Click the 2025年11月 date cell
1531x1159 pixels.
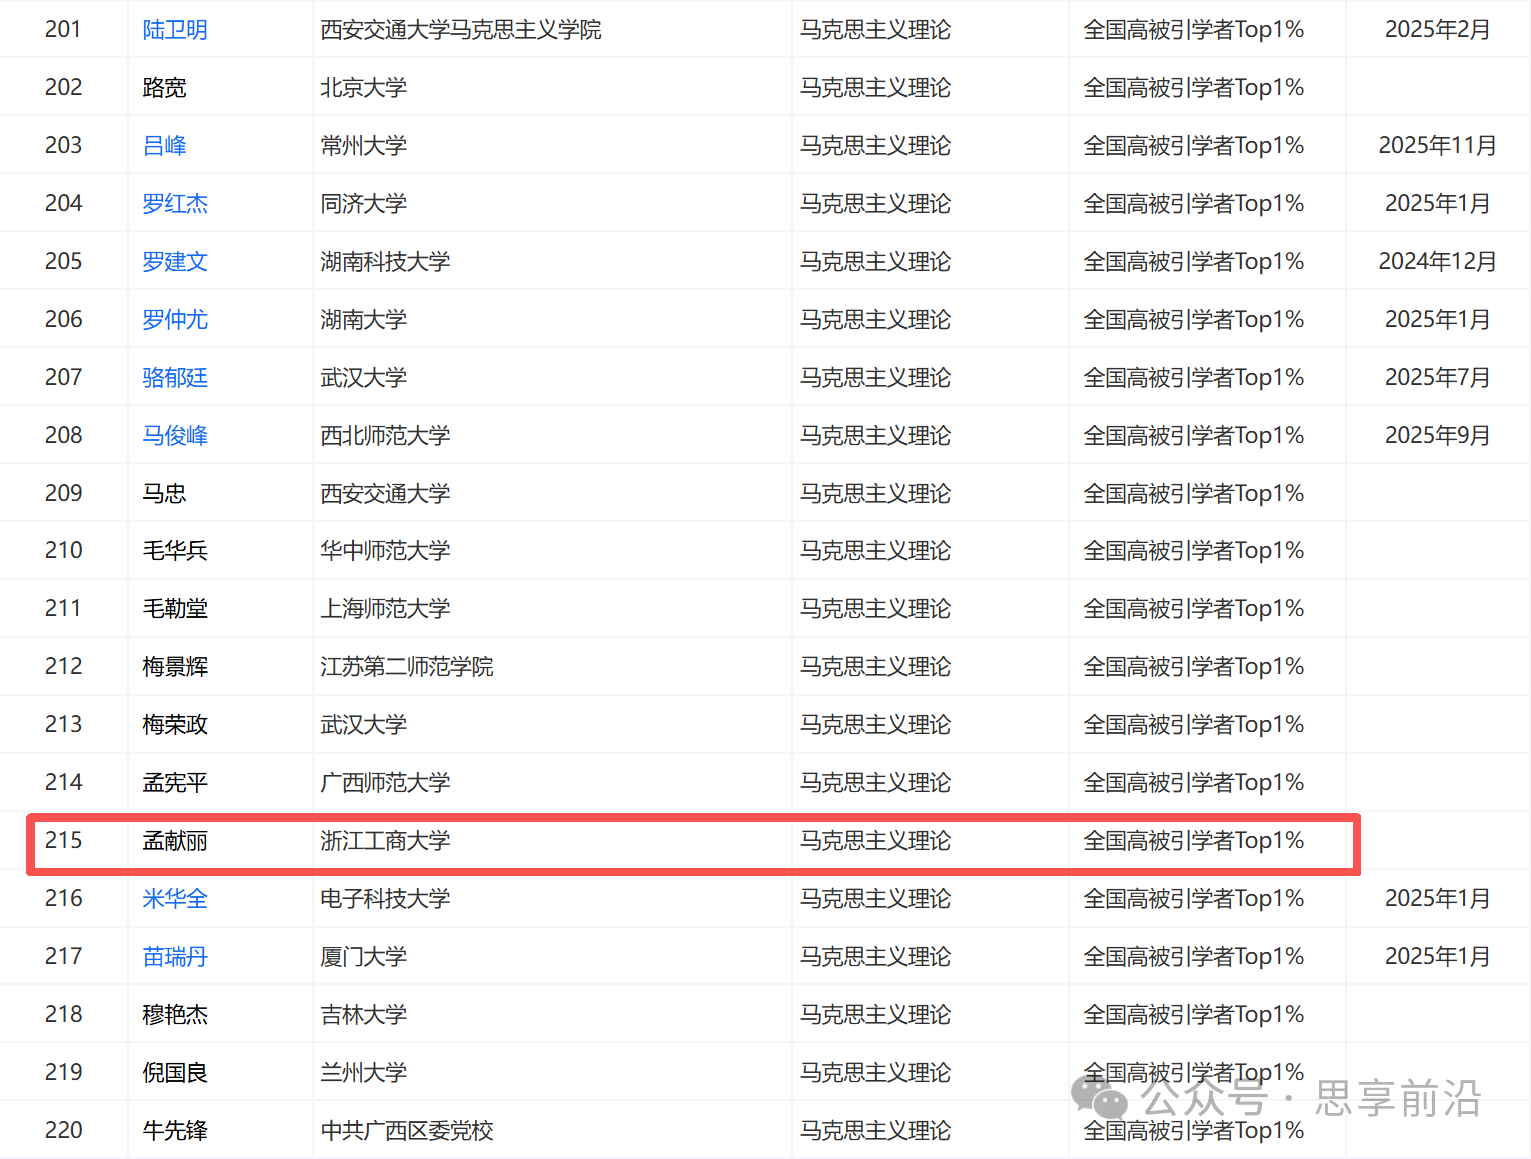coord(1437,146)
